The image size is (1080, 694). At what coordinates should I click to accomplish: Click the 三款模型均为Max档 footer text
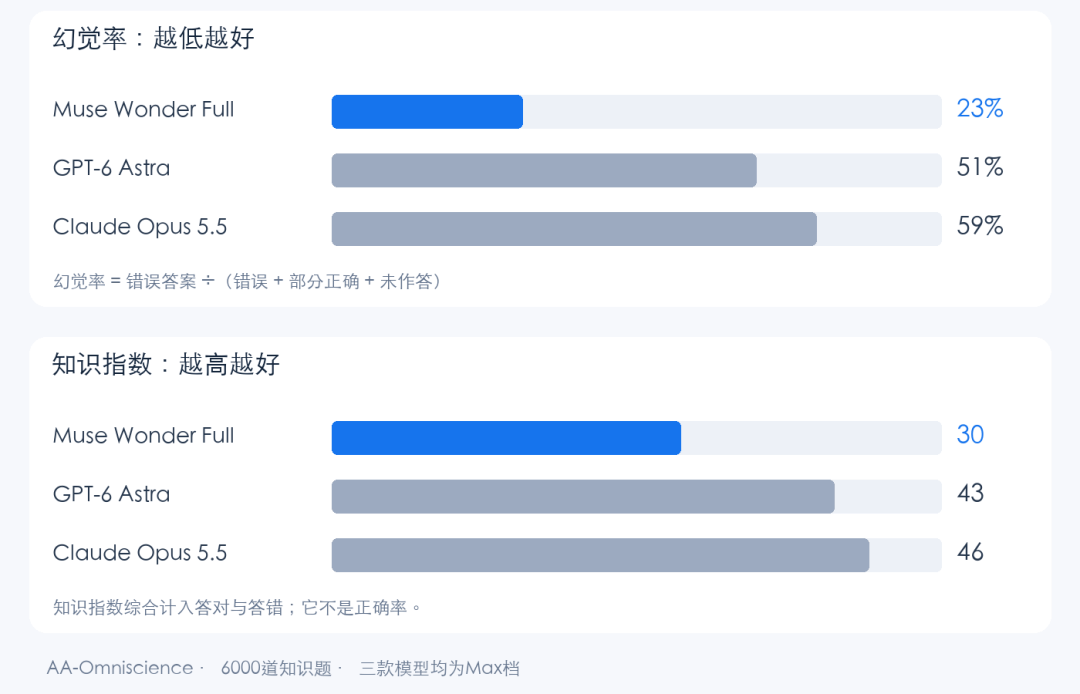tap(439, 668)
